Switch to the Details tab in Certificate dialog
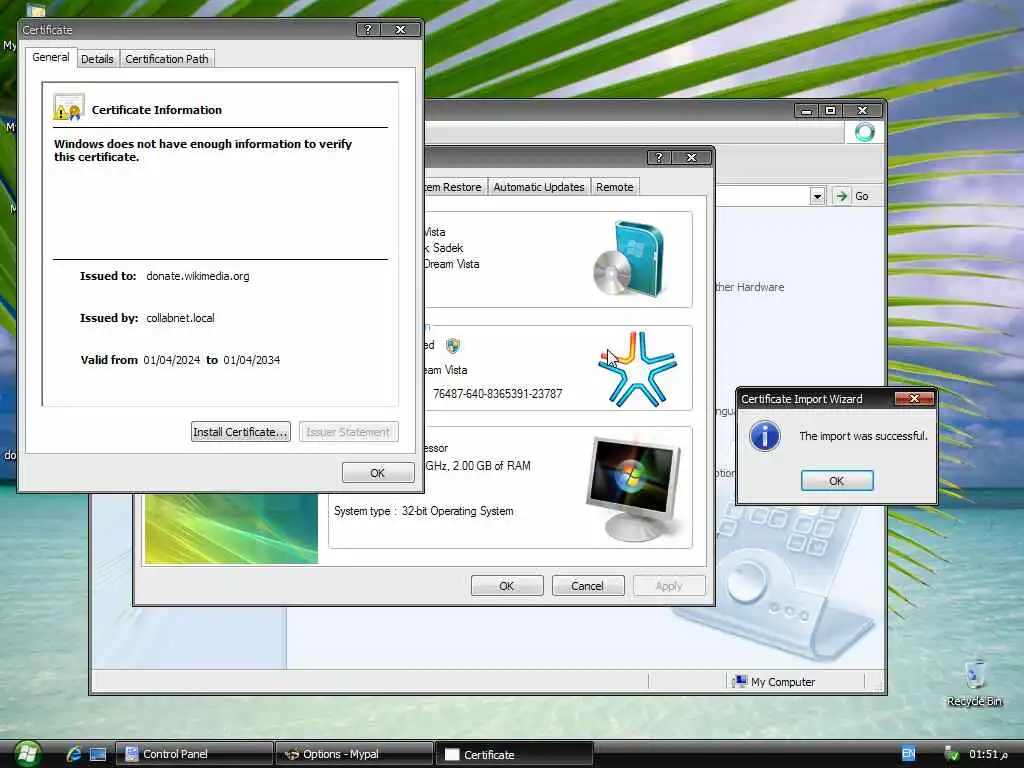Image resolution: width=1024 pixels, height=768 pixels. coord(97,59)
